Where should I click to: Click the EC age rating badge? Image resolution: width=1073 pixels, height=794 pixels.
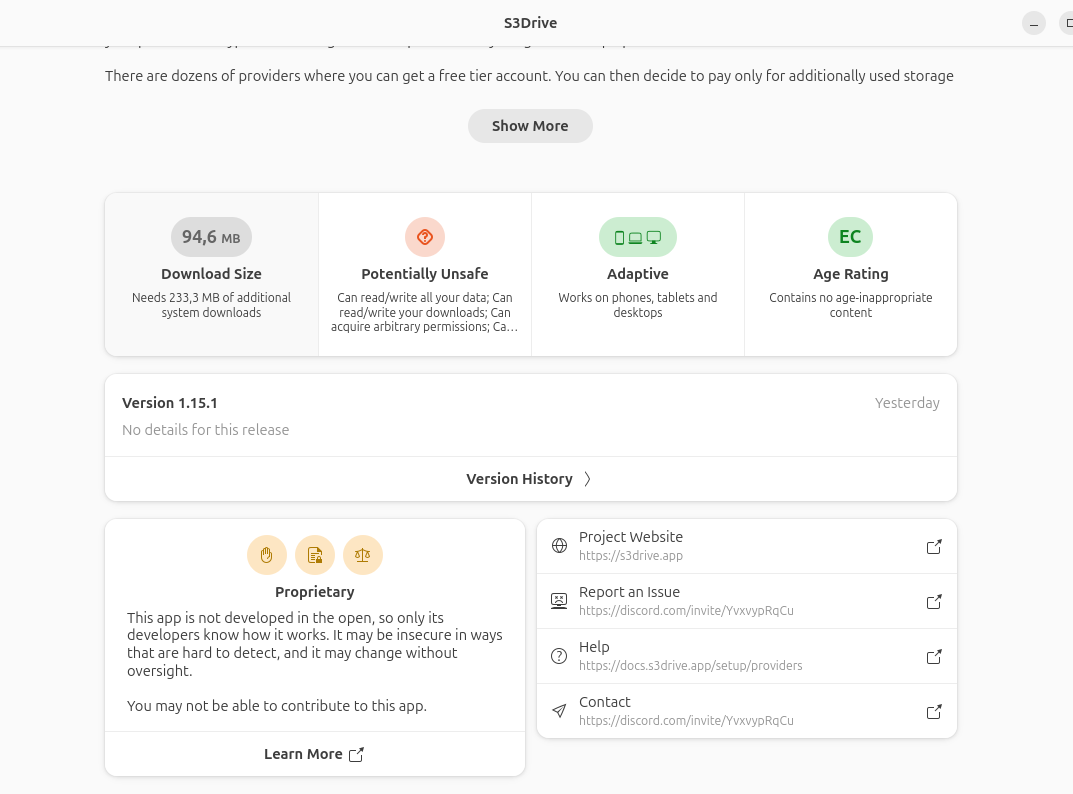(x=850, y=237)
